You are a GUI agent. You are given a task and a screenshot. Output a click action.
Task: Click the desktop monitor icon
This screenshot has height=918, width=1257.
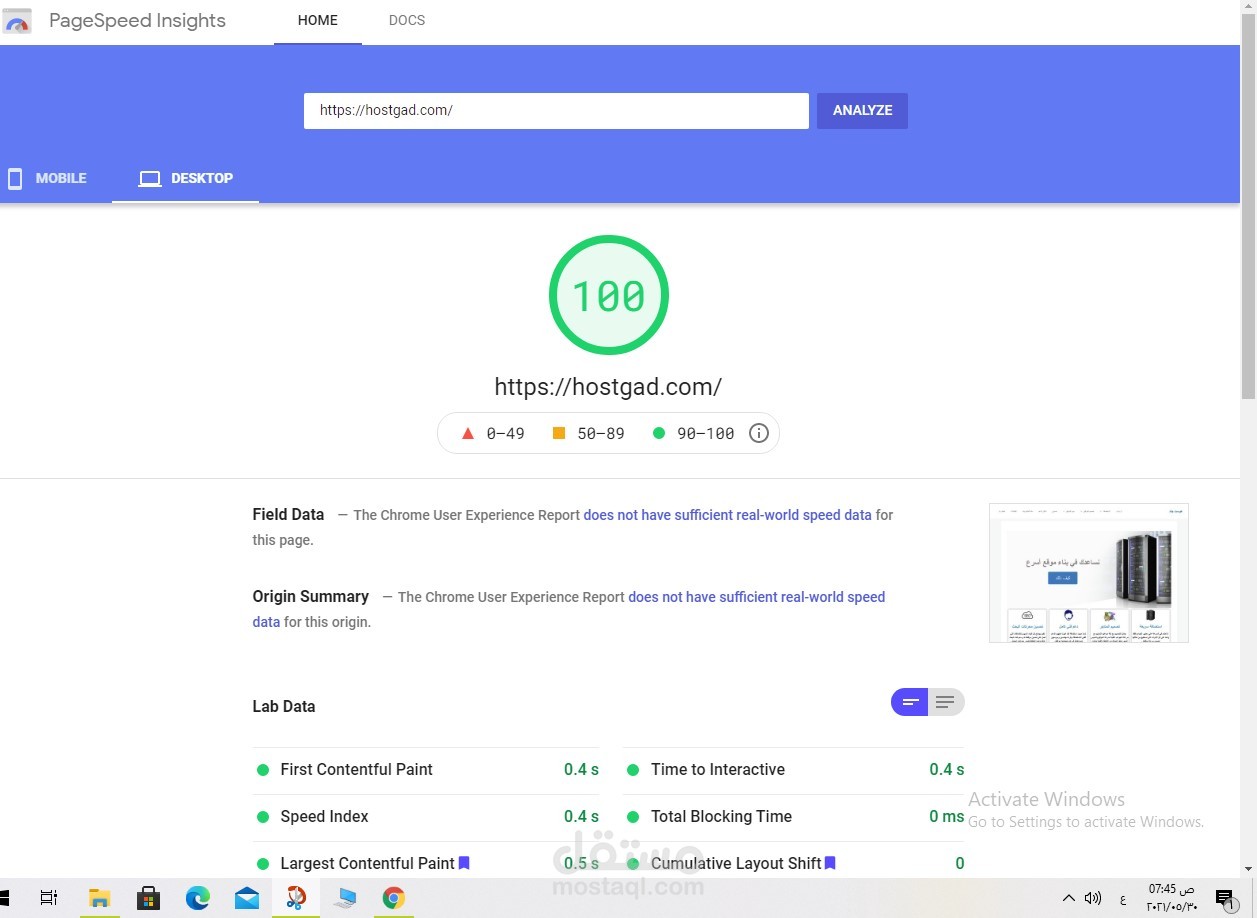150,179
